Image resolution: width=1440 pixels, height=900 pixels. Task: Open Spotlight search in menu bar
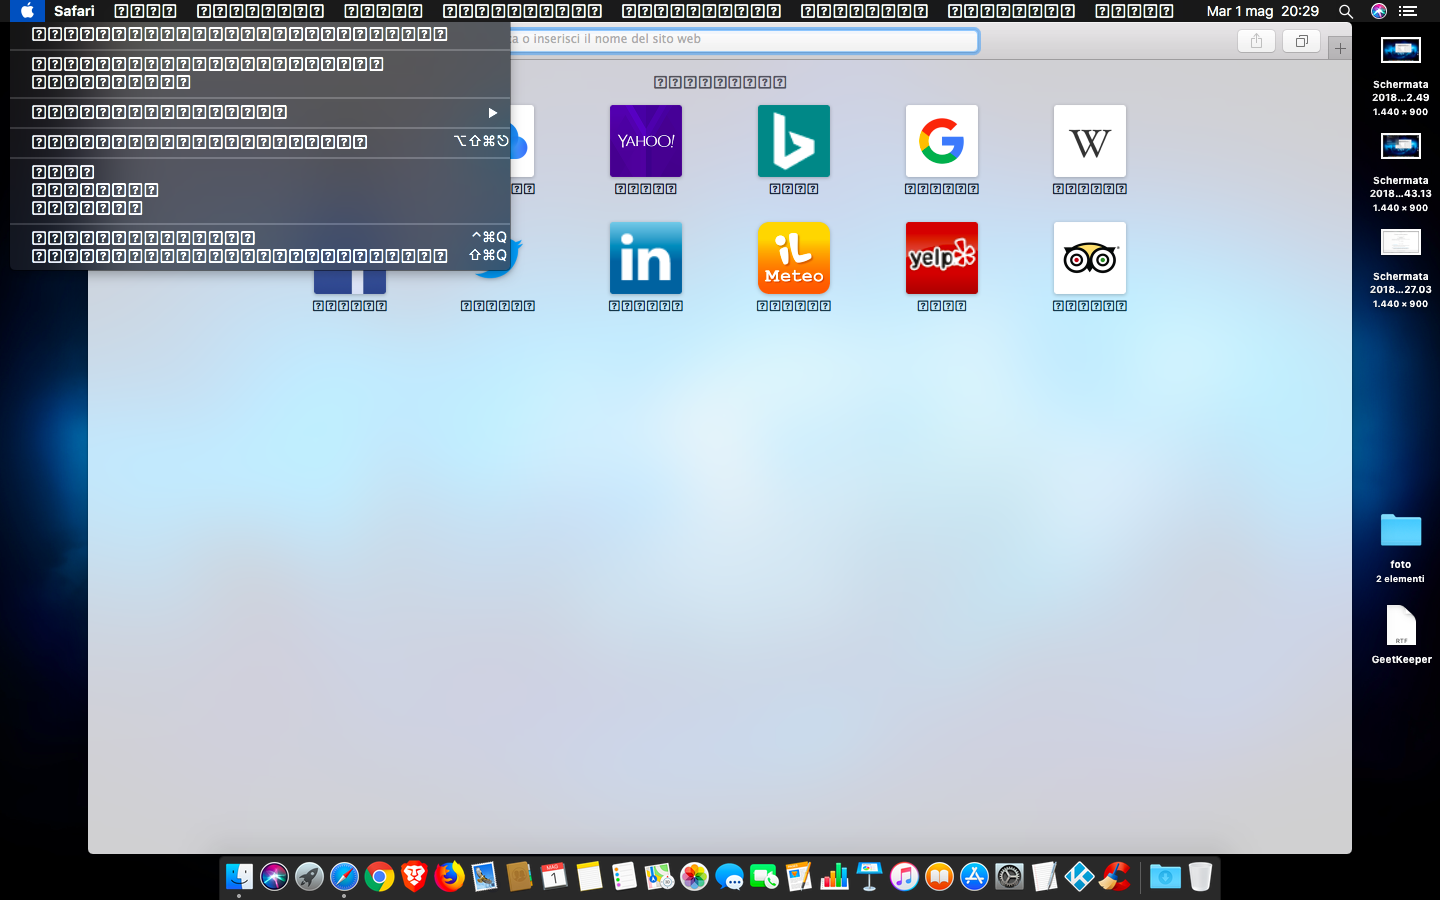[x=1346, y=11]
